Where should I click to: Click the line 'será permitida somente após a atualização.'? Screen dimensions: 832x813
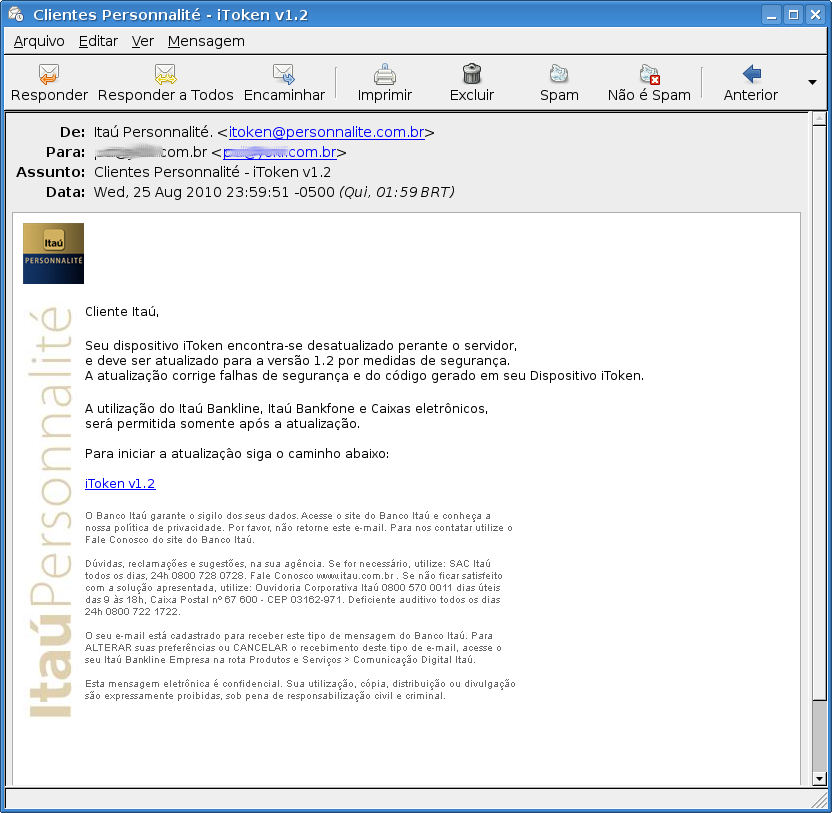222,424
